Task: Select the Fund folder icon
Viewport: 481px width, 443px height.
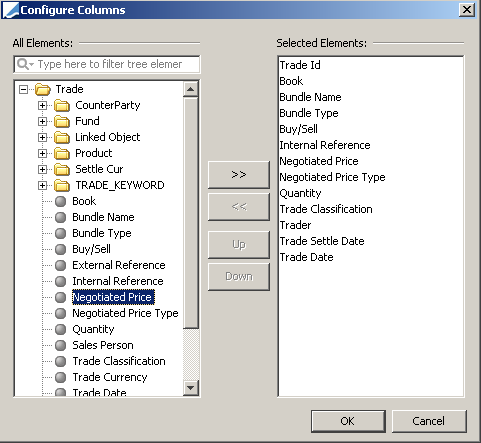Action: [62, 122]
